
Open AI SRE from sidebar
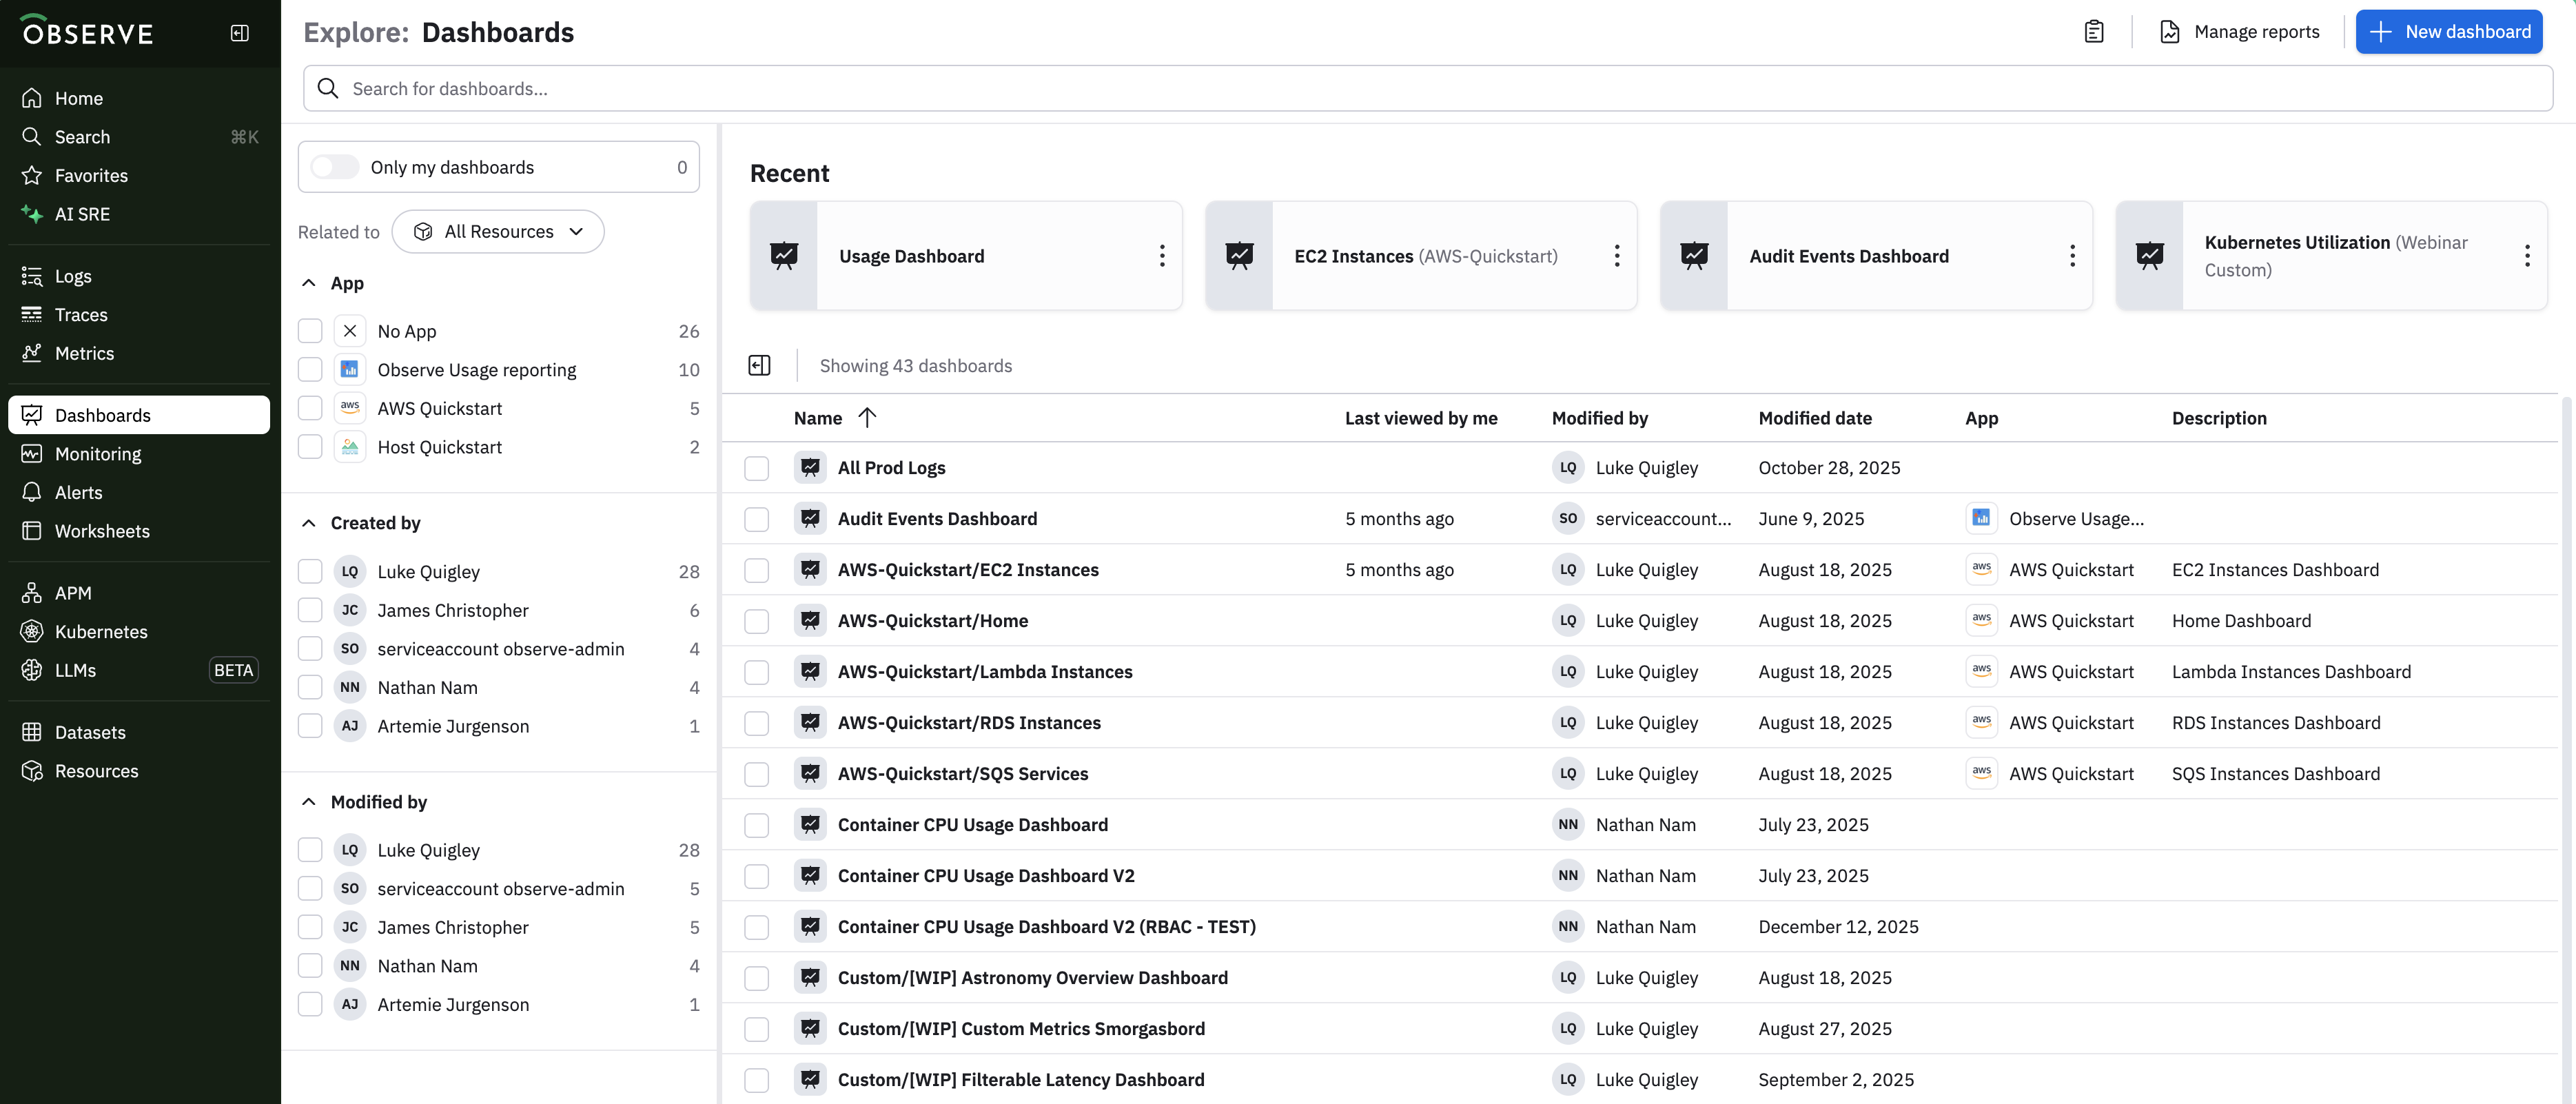coord(82,214)
